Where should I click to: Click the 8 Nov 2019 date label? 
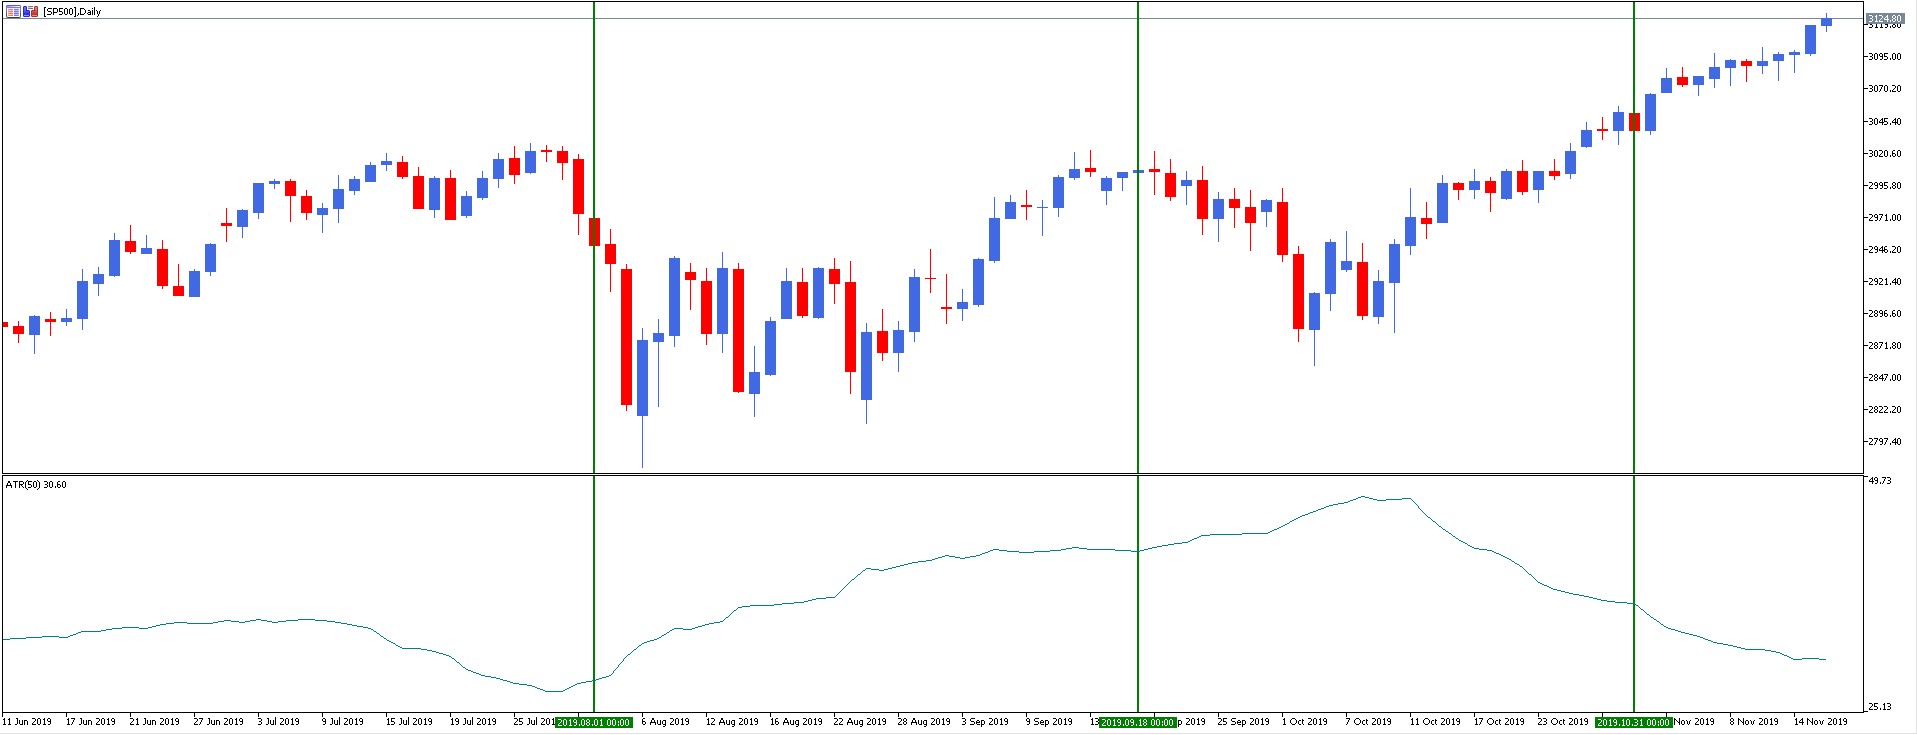click(x=1754, y=722)
